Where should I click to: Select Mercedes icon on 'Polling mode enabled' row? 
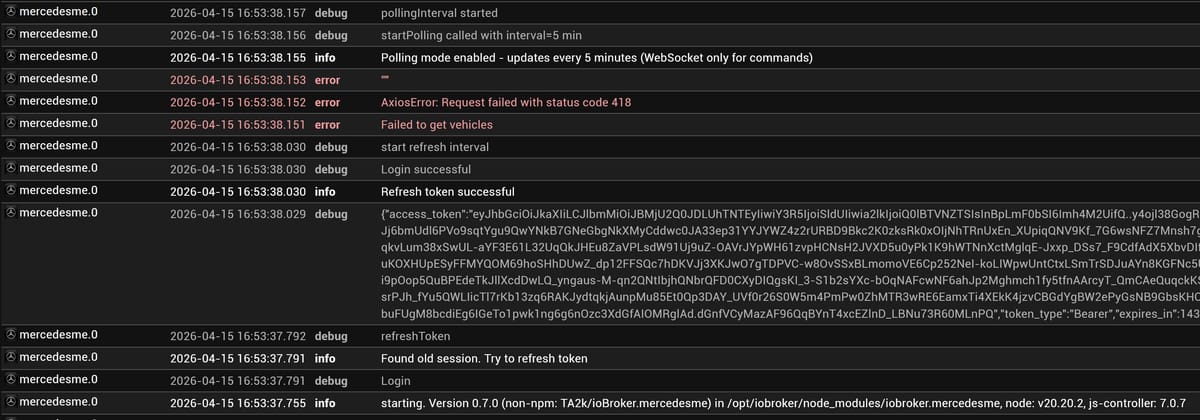click(11, 56)
